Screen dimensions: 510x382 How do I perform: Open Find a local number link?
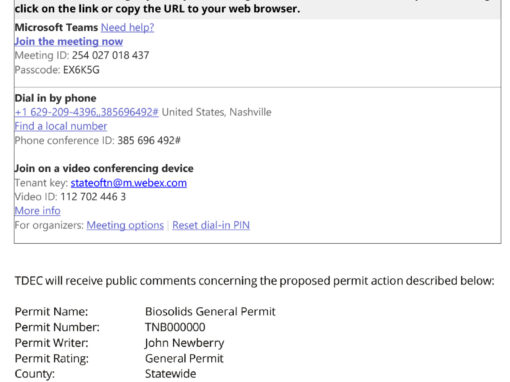click(61, 126)
